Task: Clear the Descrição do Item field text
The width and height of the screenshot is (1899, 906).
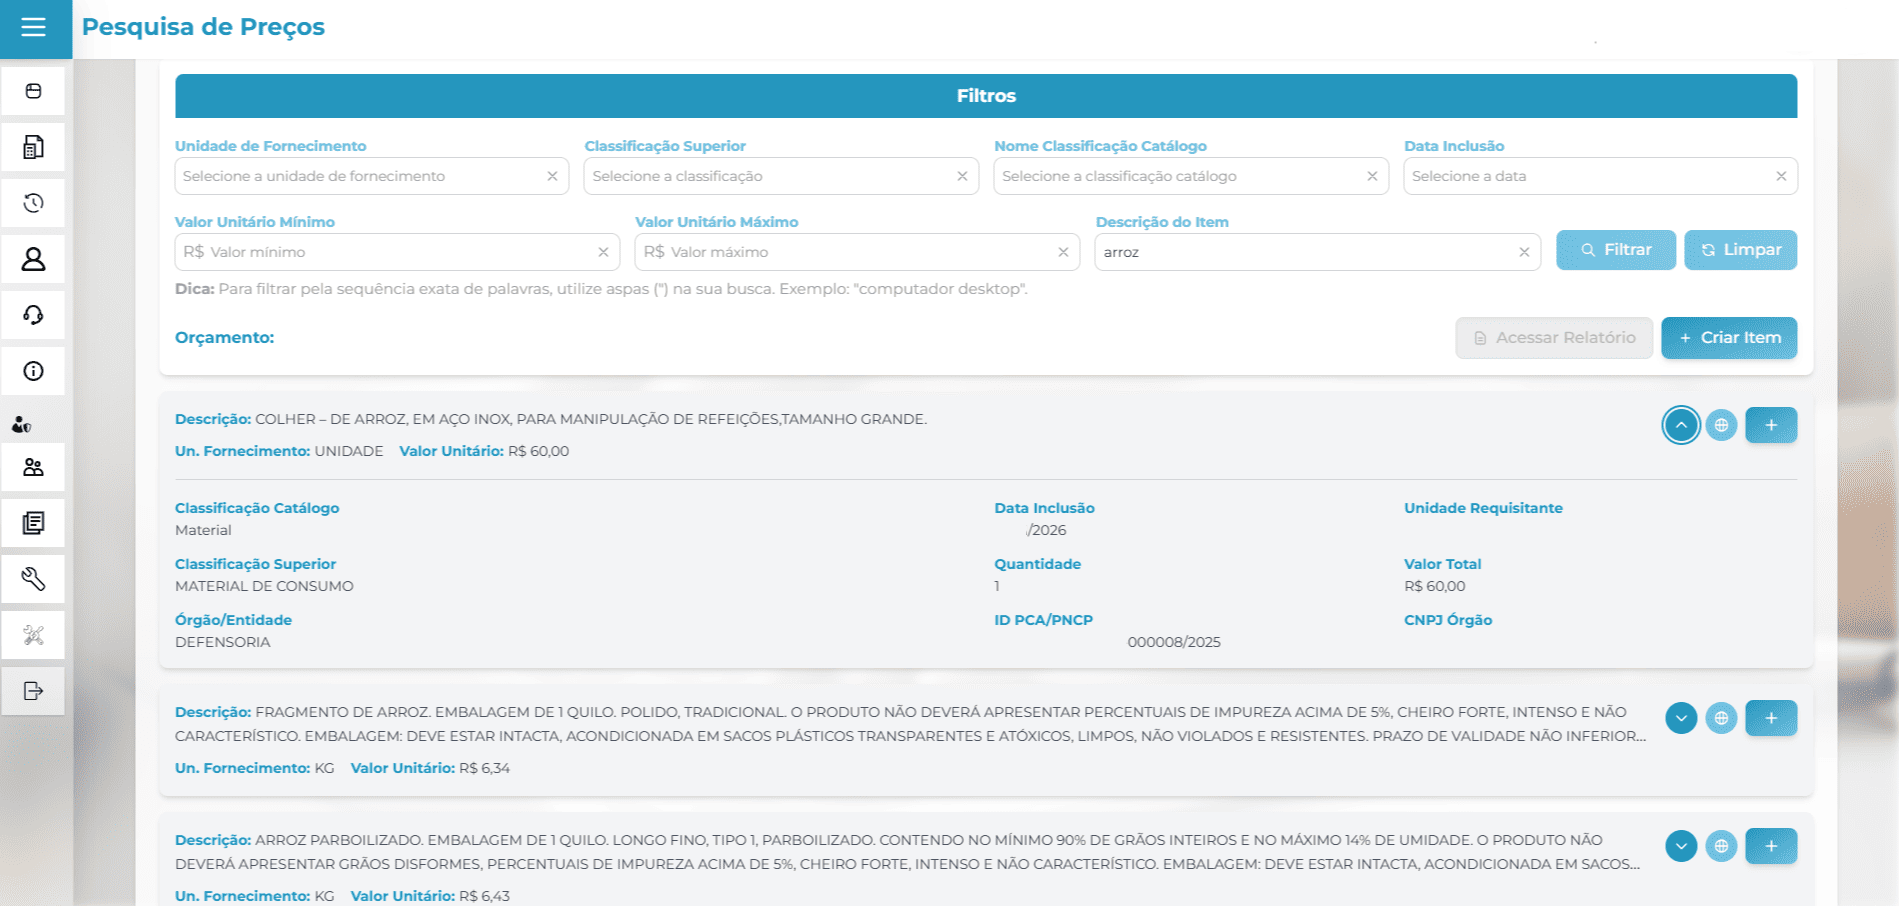Action: (x=1524, y=252)
